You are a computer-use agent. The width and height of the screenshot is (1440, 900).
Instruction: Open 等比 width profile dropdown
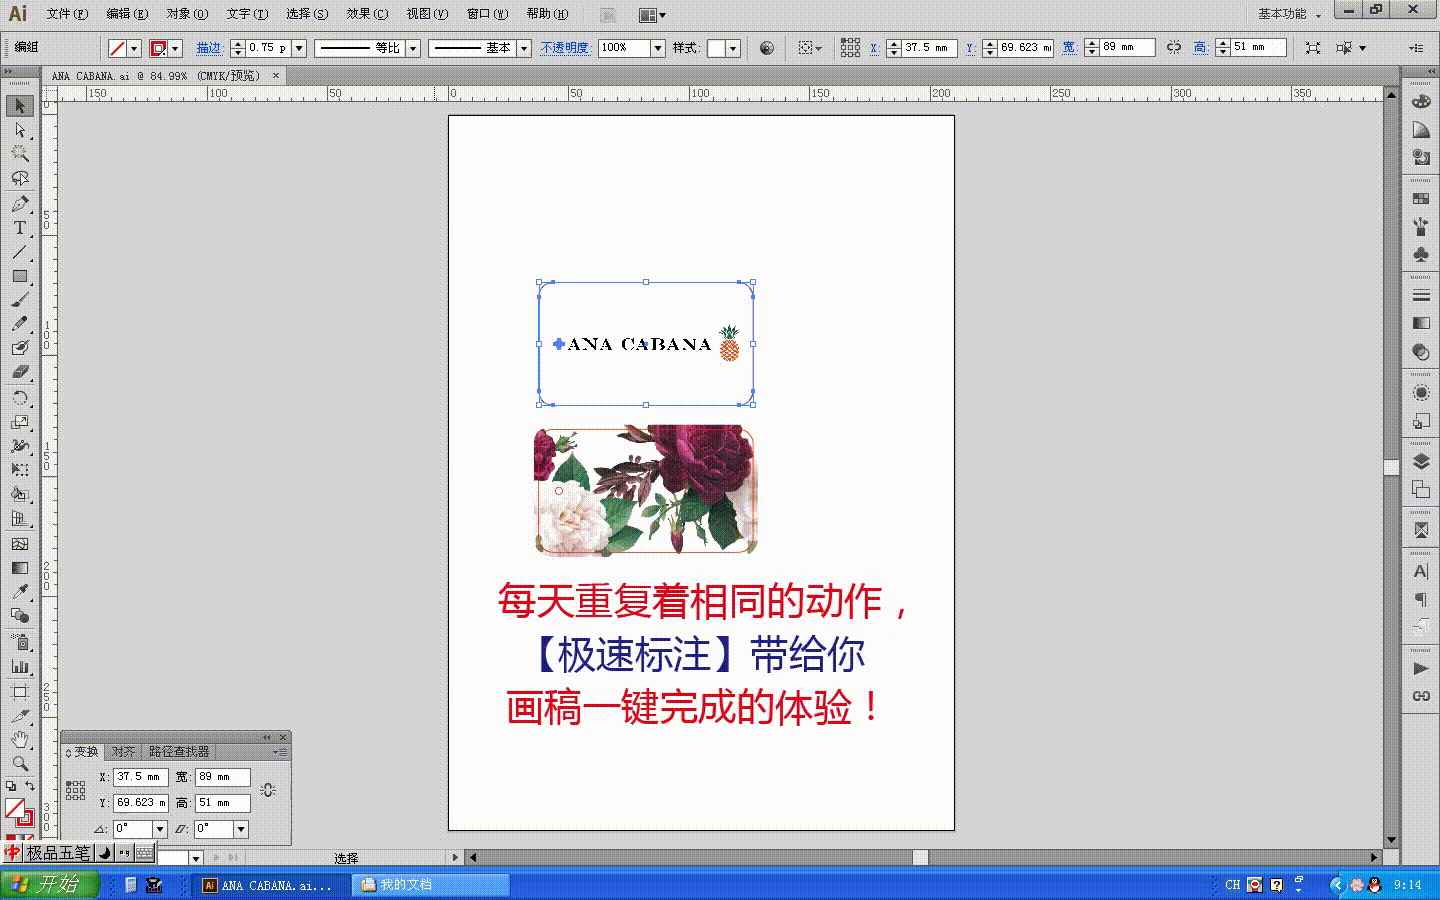coord(413,48)
